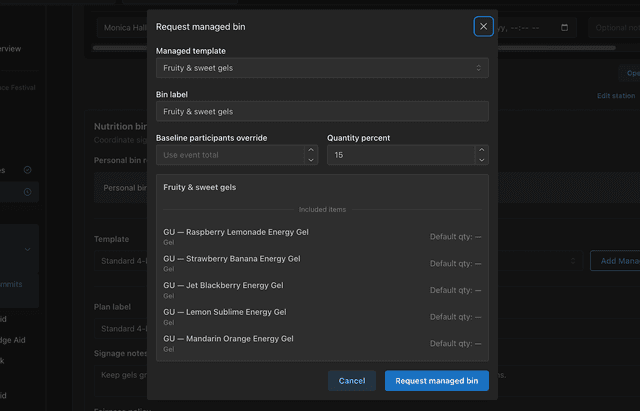Increase the Baseline participants override value
This screenshot has height=411, width=640.
coord(311,151)
